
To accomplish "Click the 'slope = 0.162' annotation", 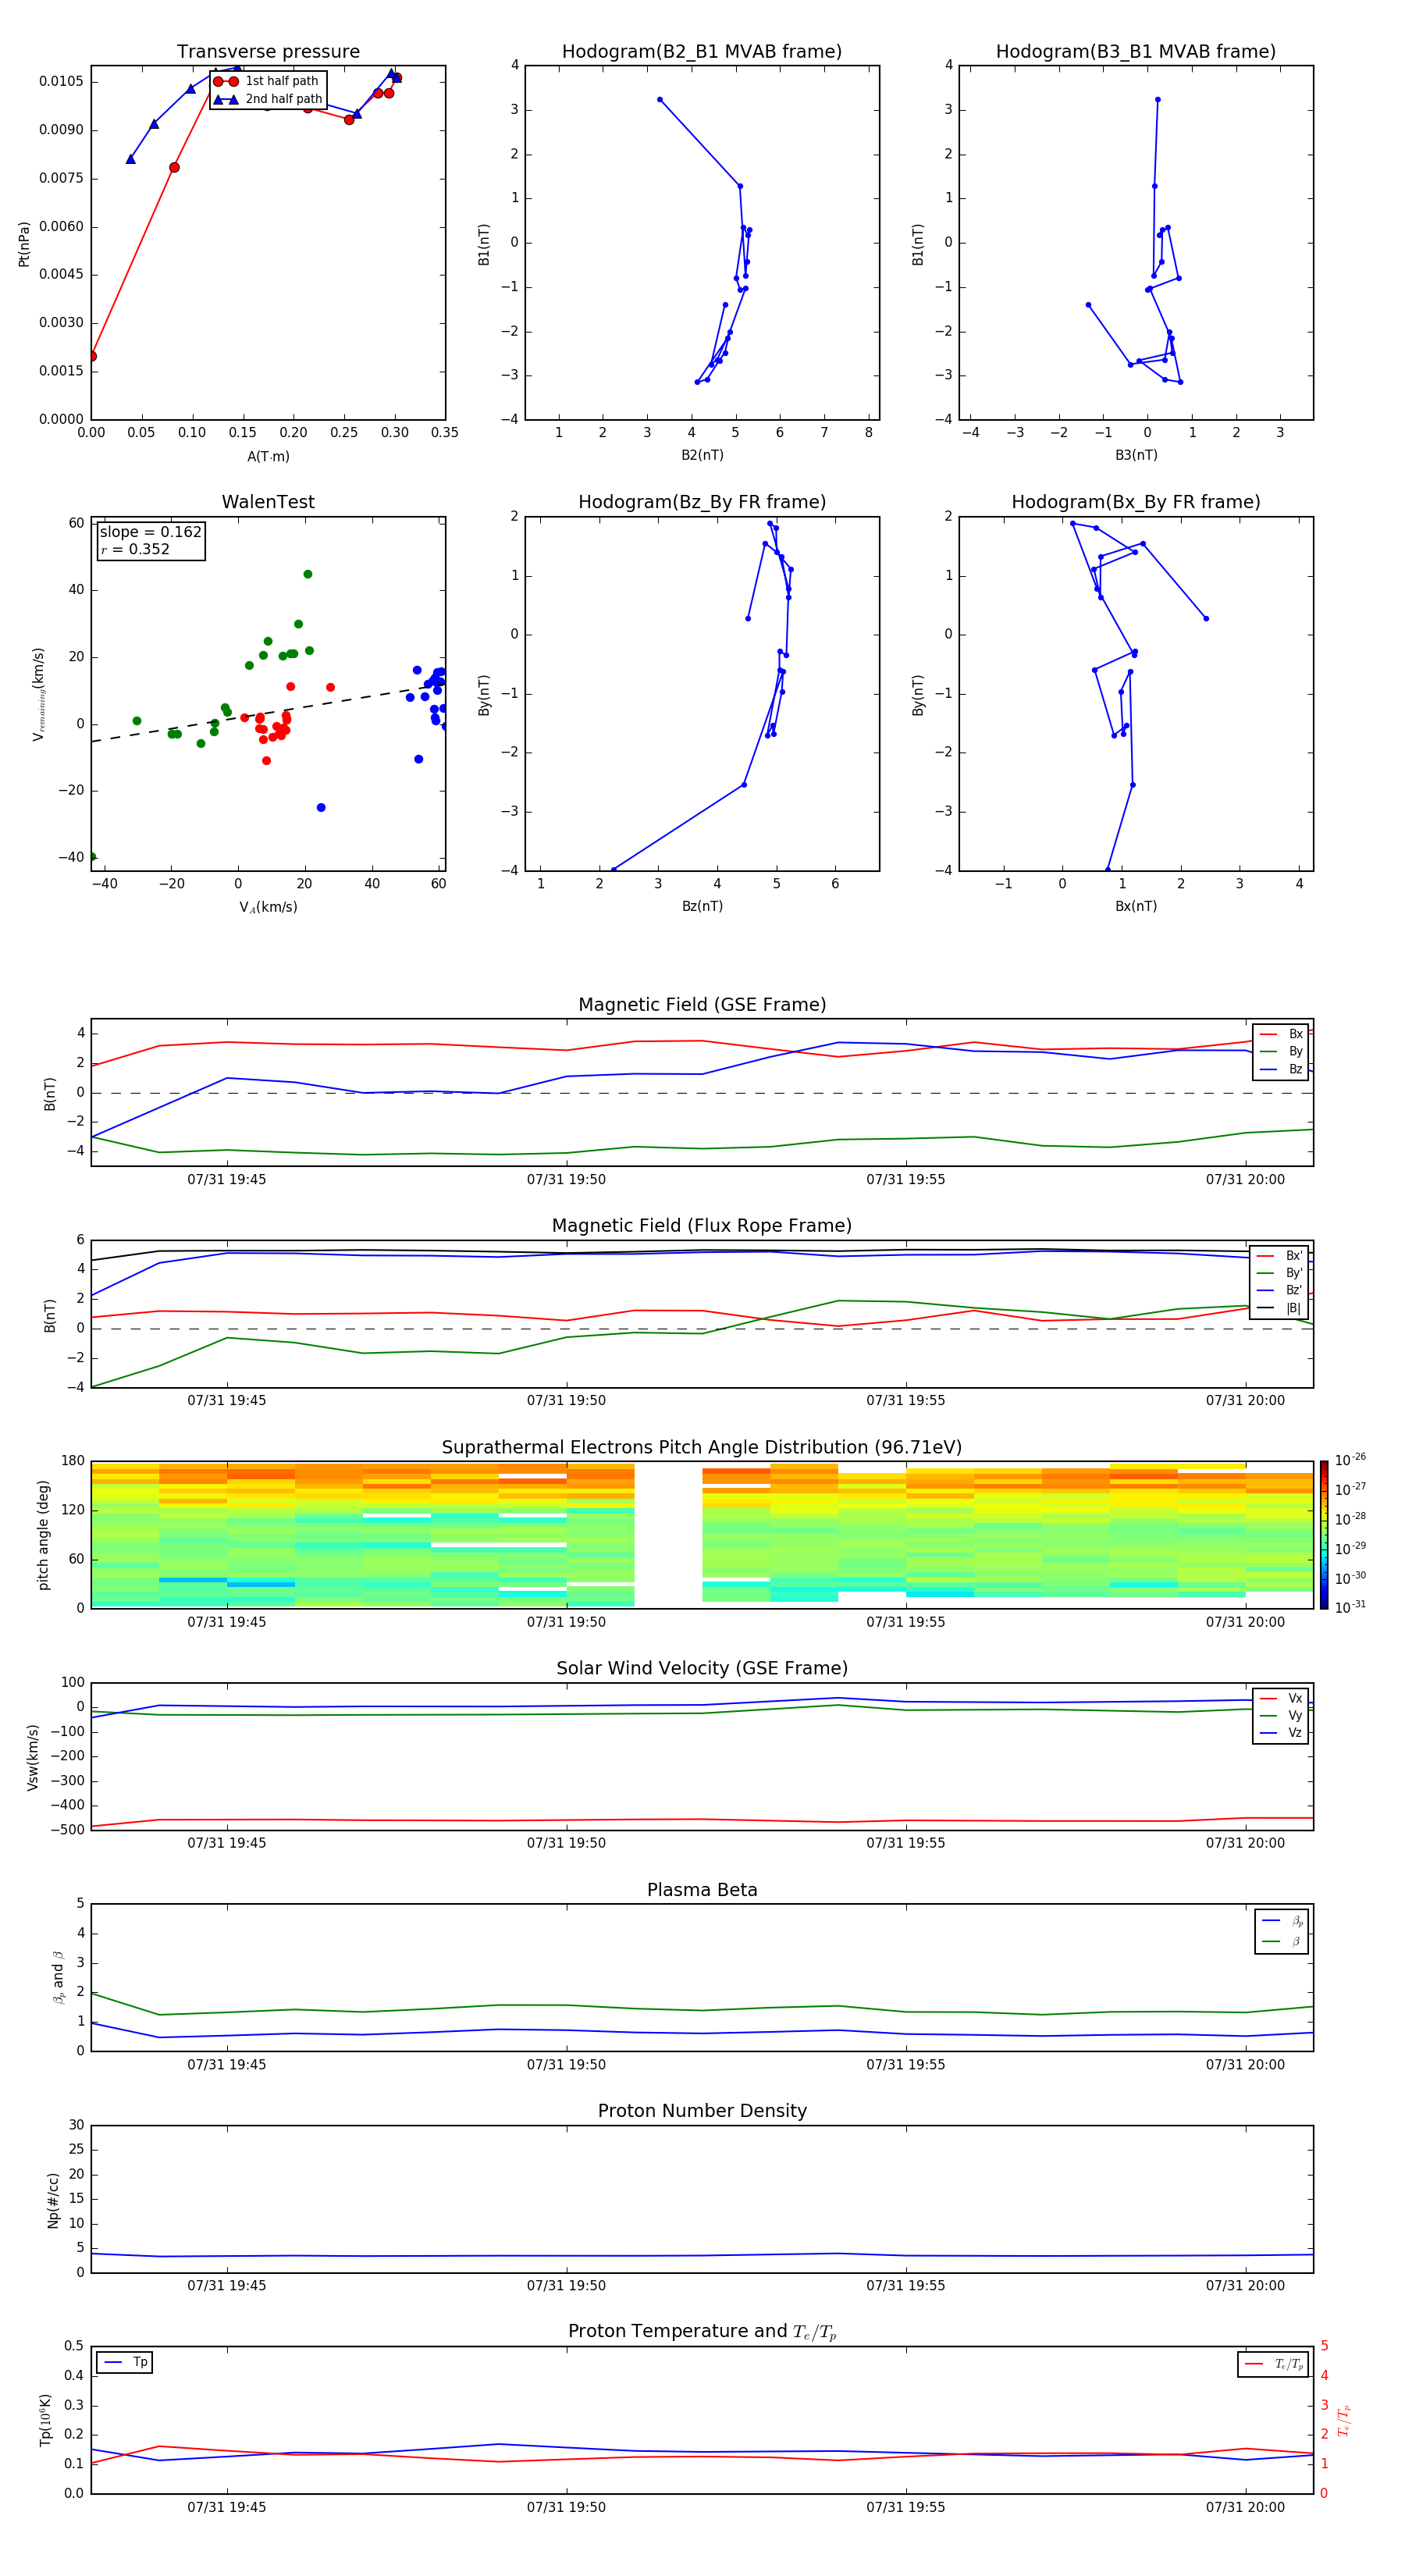I will tap(150, 532).
